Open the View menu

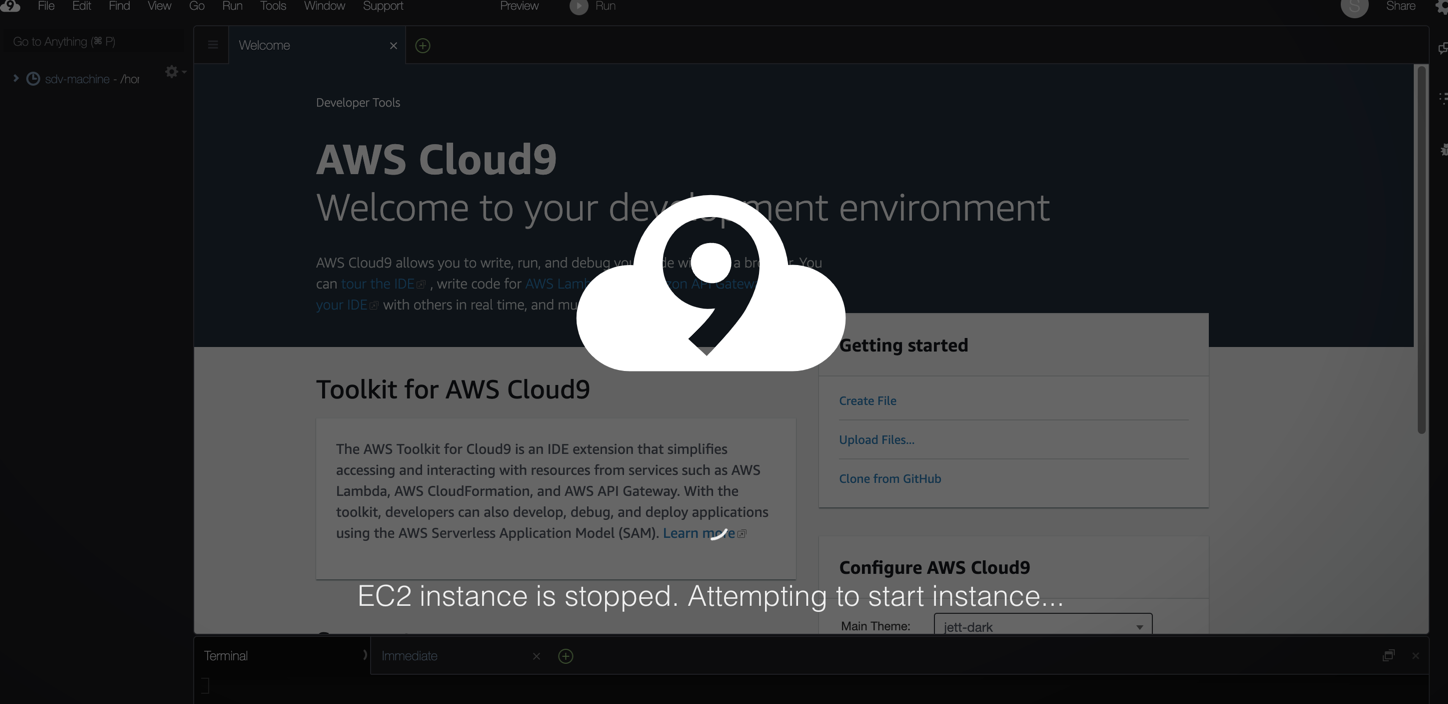tap(159, 6)
